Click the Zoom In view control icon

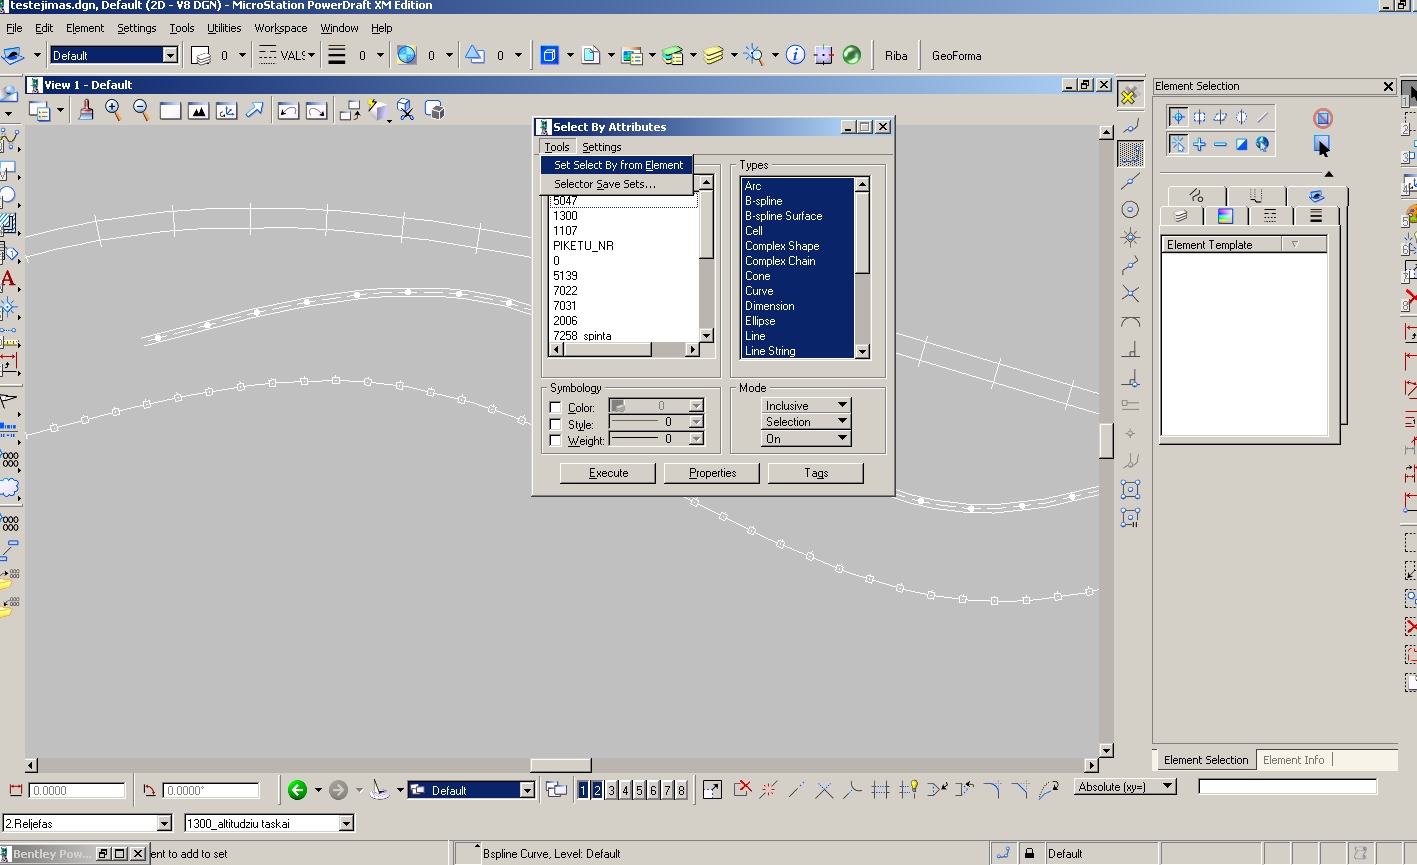pyautogui.click(x=113, y=111)
